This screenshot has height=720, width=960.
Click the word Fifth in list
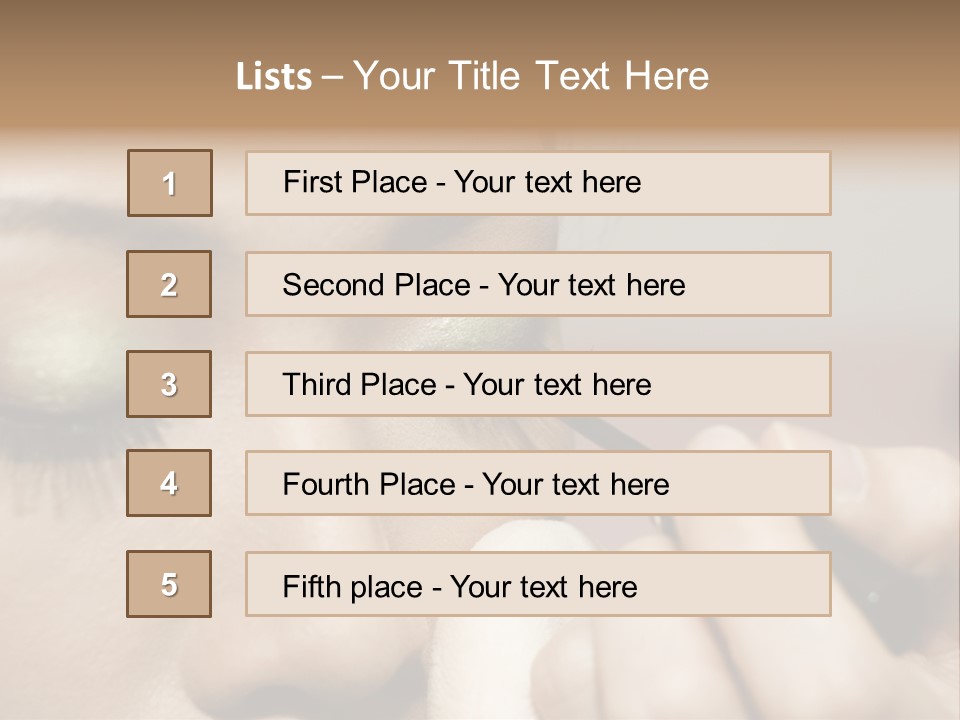[x=313, y=586]
